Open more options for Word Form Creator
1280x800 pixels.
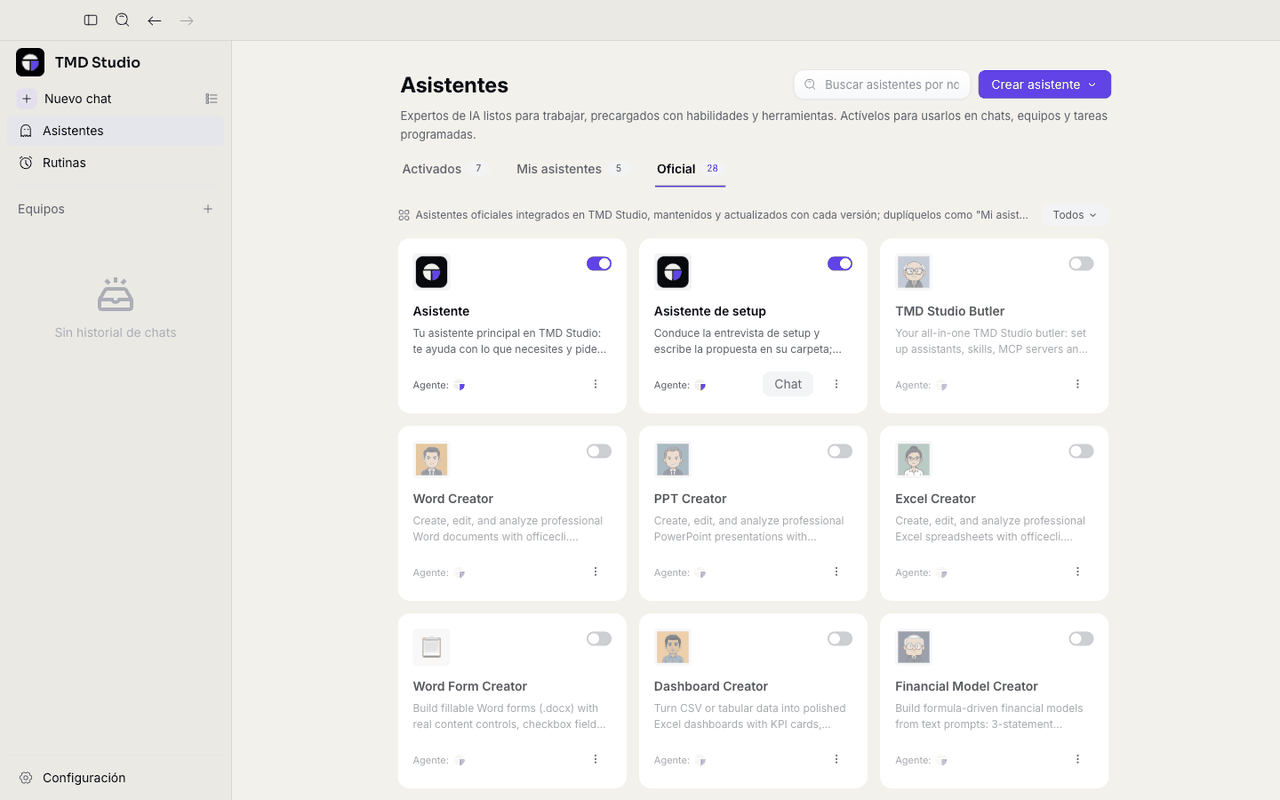pos(596,759)
